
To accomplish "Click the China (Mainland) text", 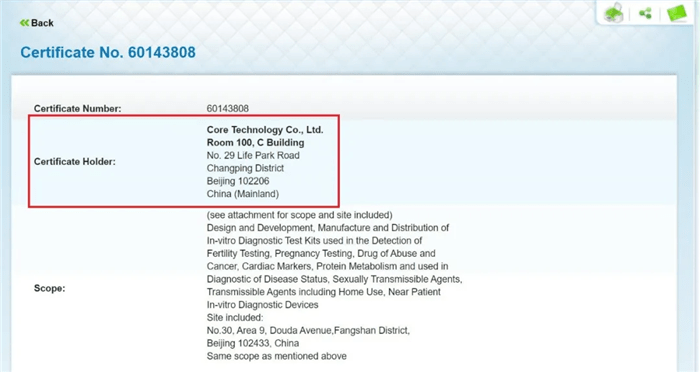I will point(243,194).
